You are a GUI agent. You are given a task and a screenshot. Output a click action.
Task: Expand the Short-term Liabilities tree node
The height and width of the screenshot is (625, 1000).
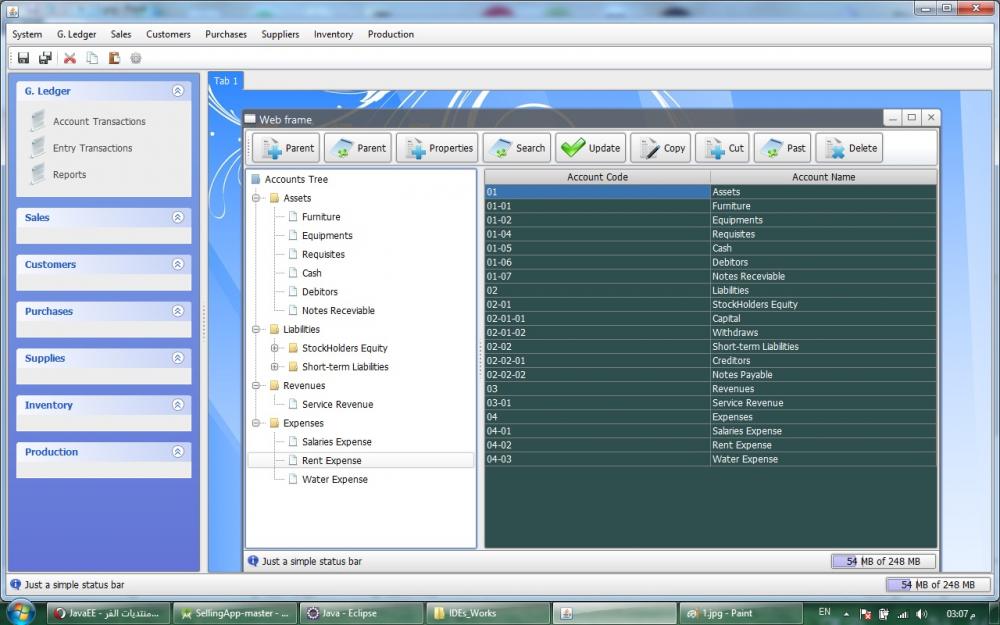click(275, 367)
